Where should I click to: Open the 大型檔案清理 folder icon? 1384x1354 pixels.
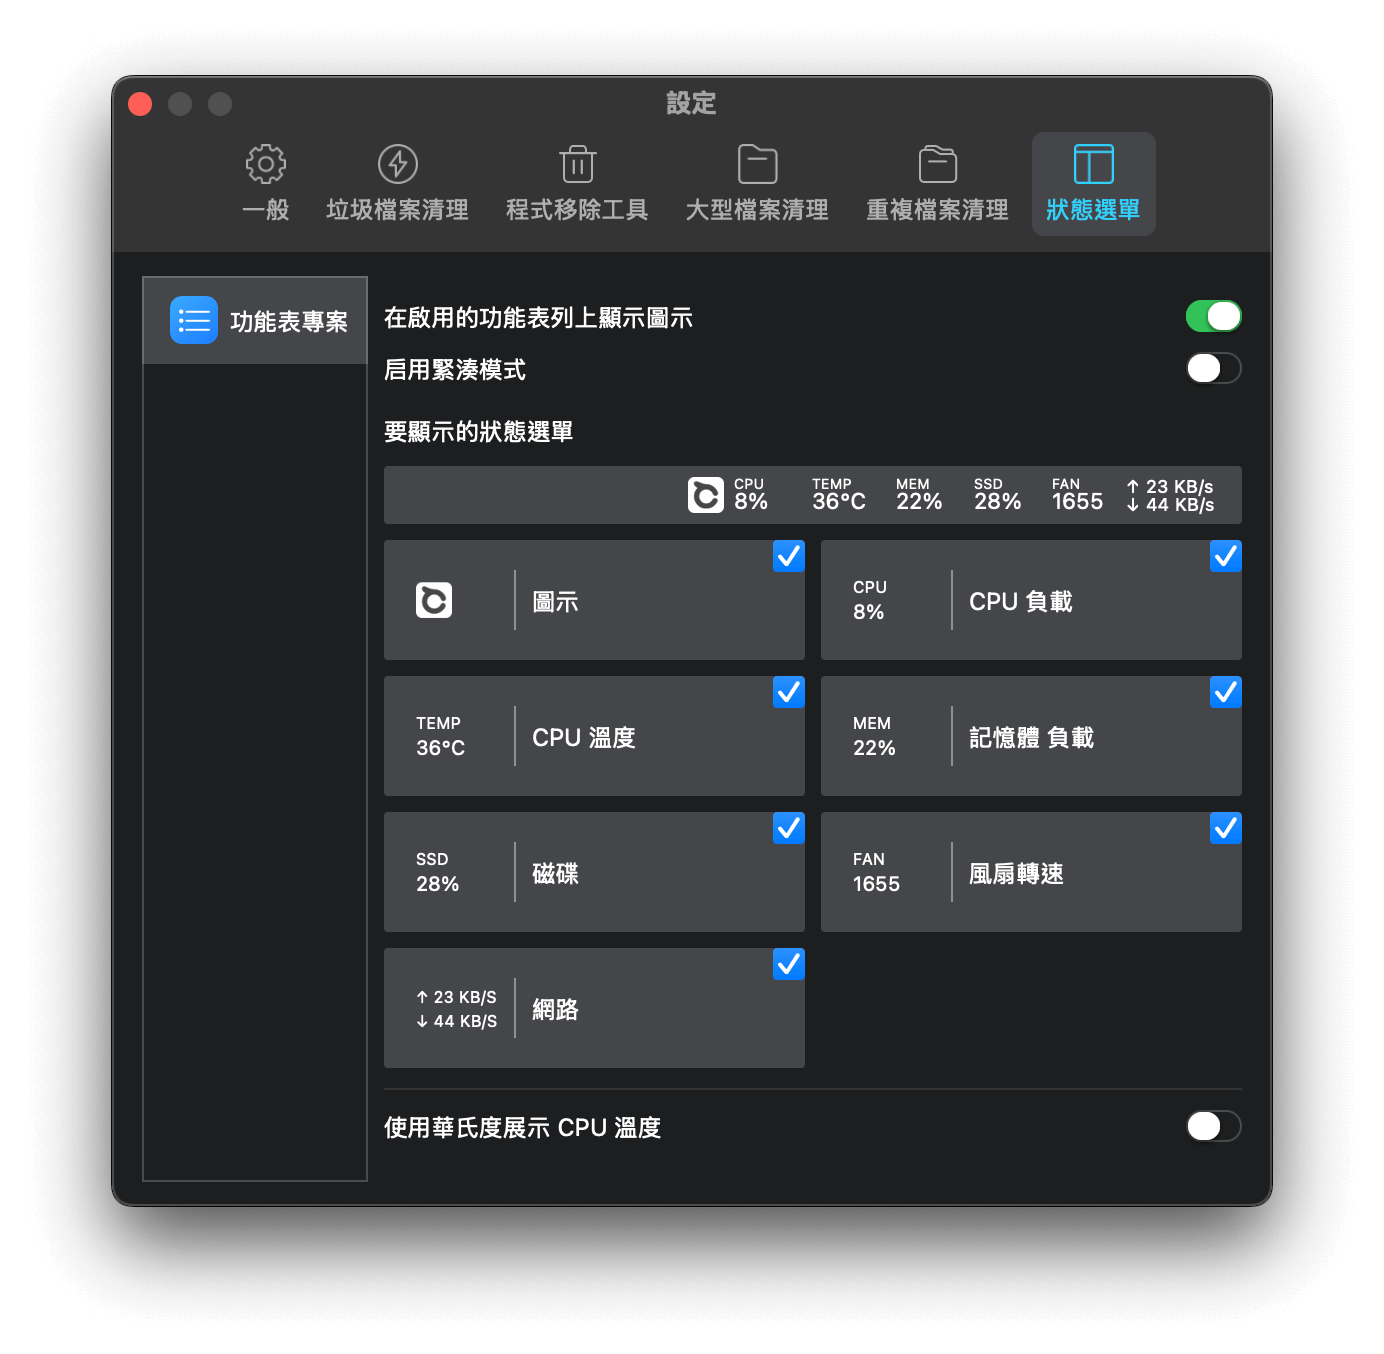pos(758,164)
